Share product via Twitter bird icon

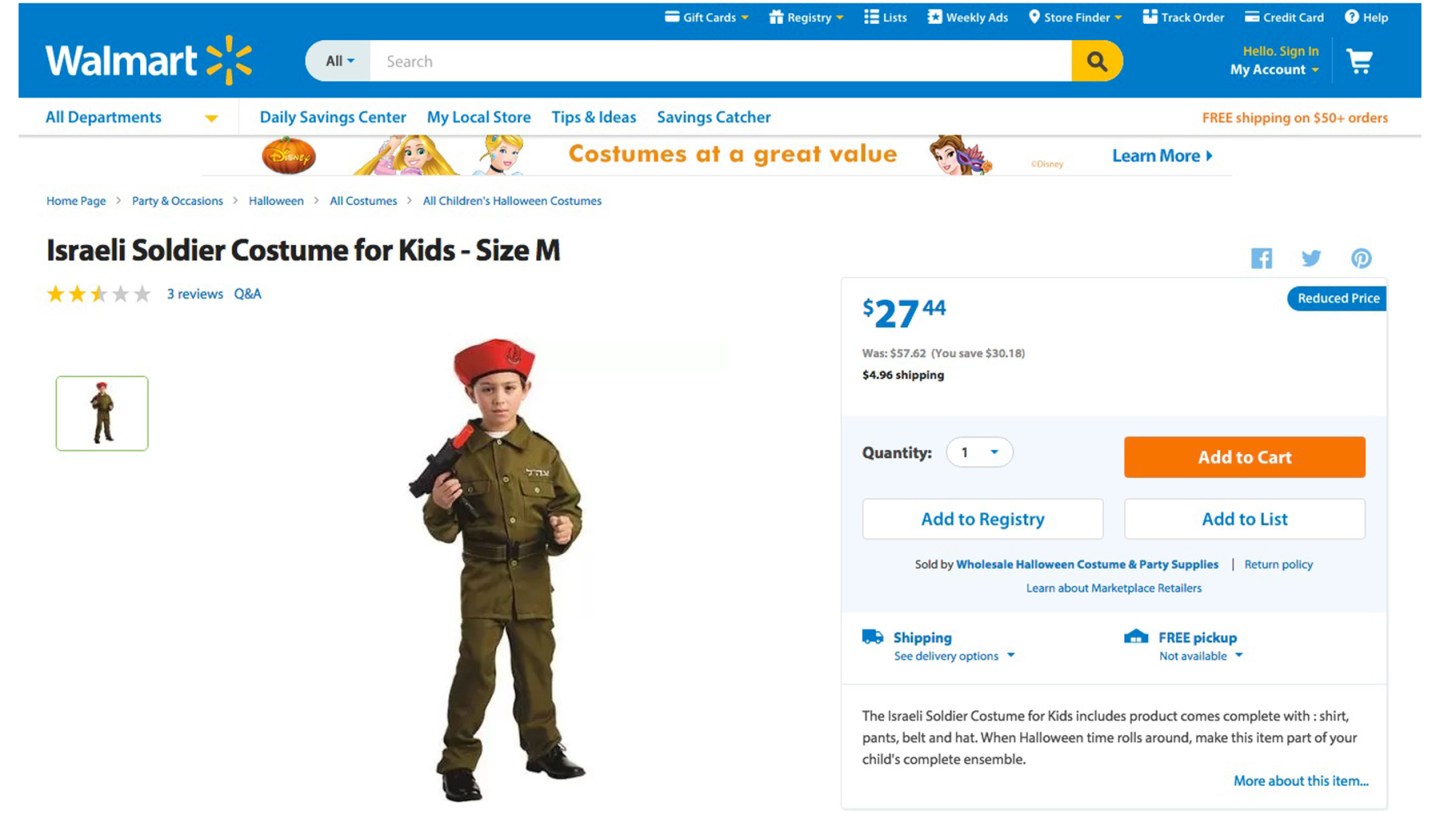coord(1311,258)
